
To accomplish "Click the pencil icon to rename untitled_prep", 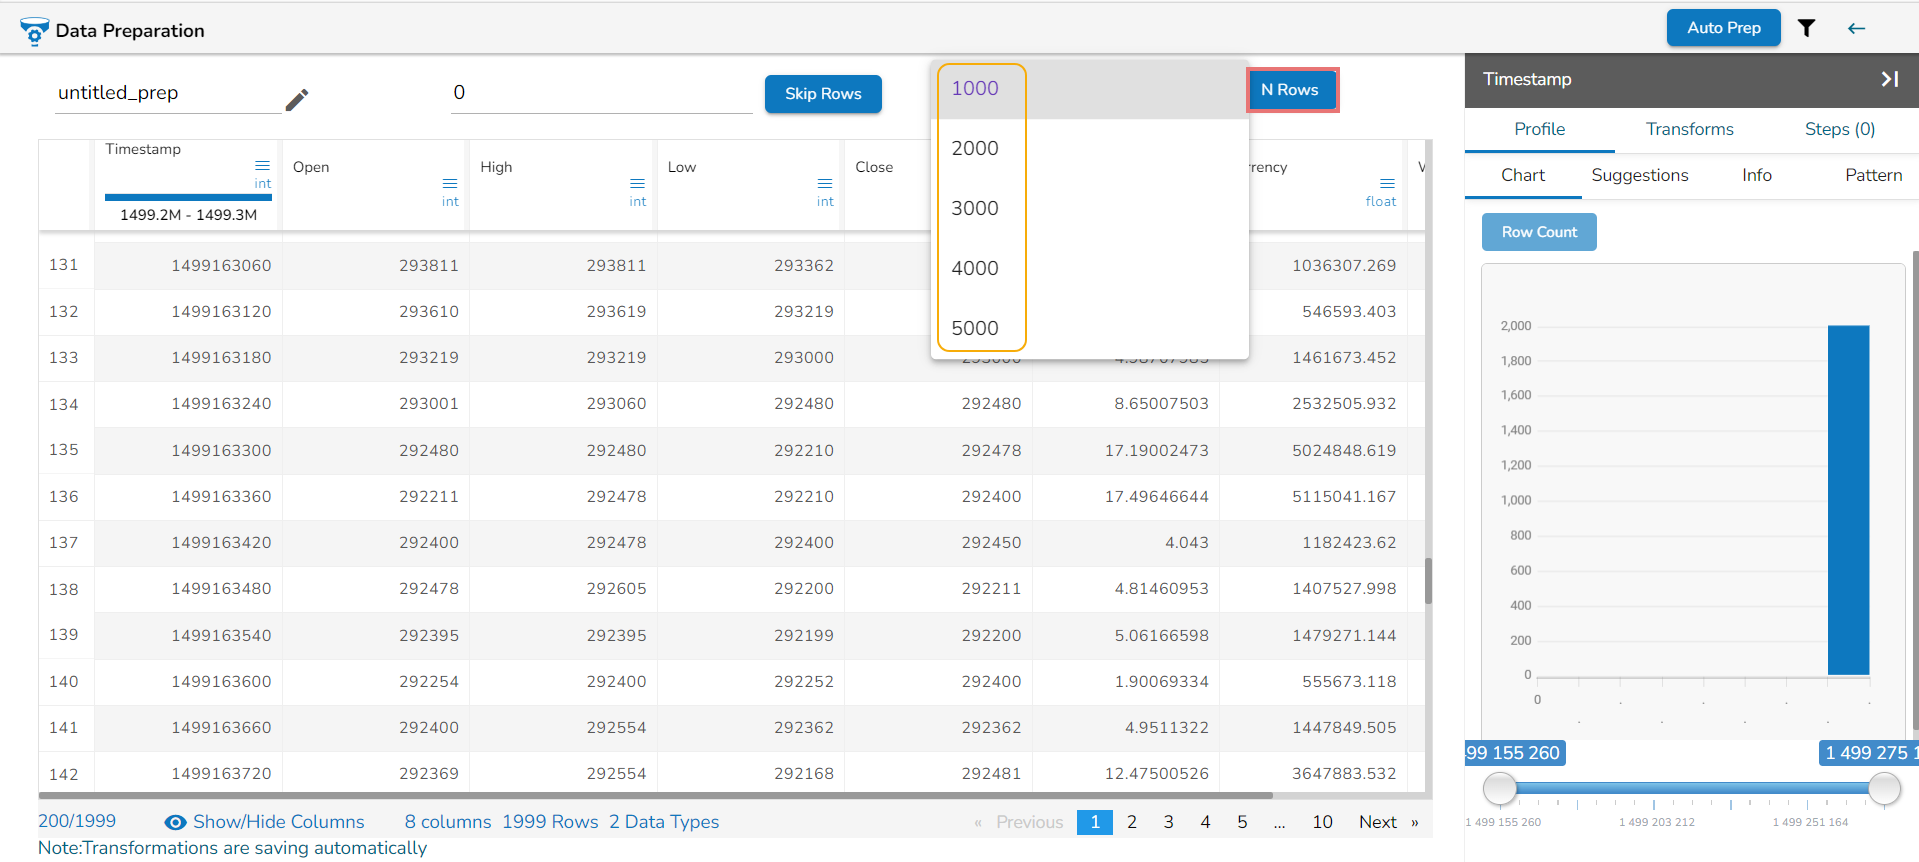I will (297, 99).
